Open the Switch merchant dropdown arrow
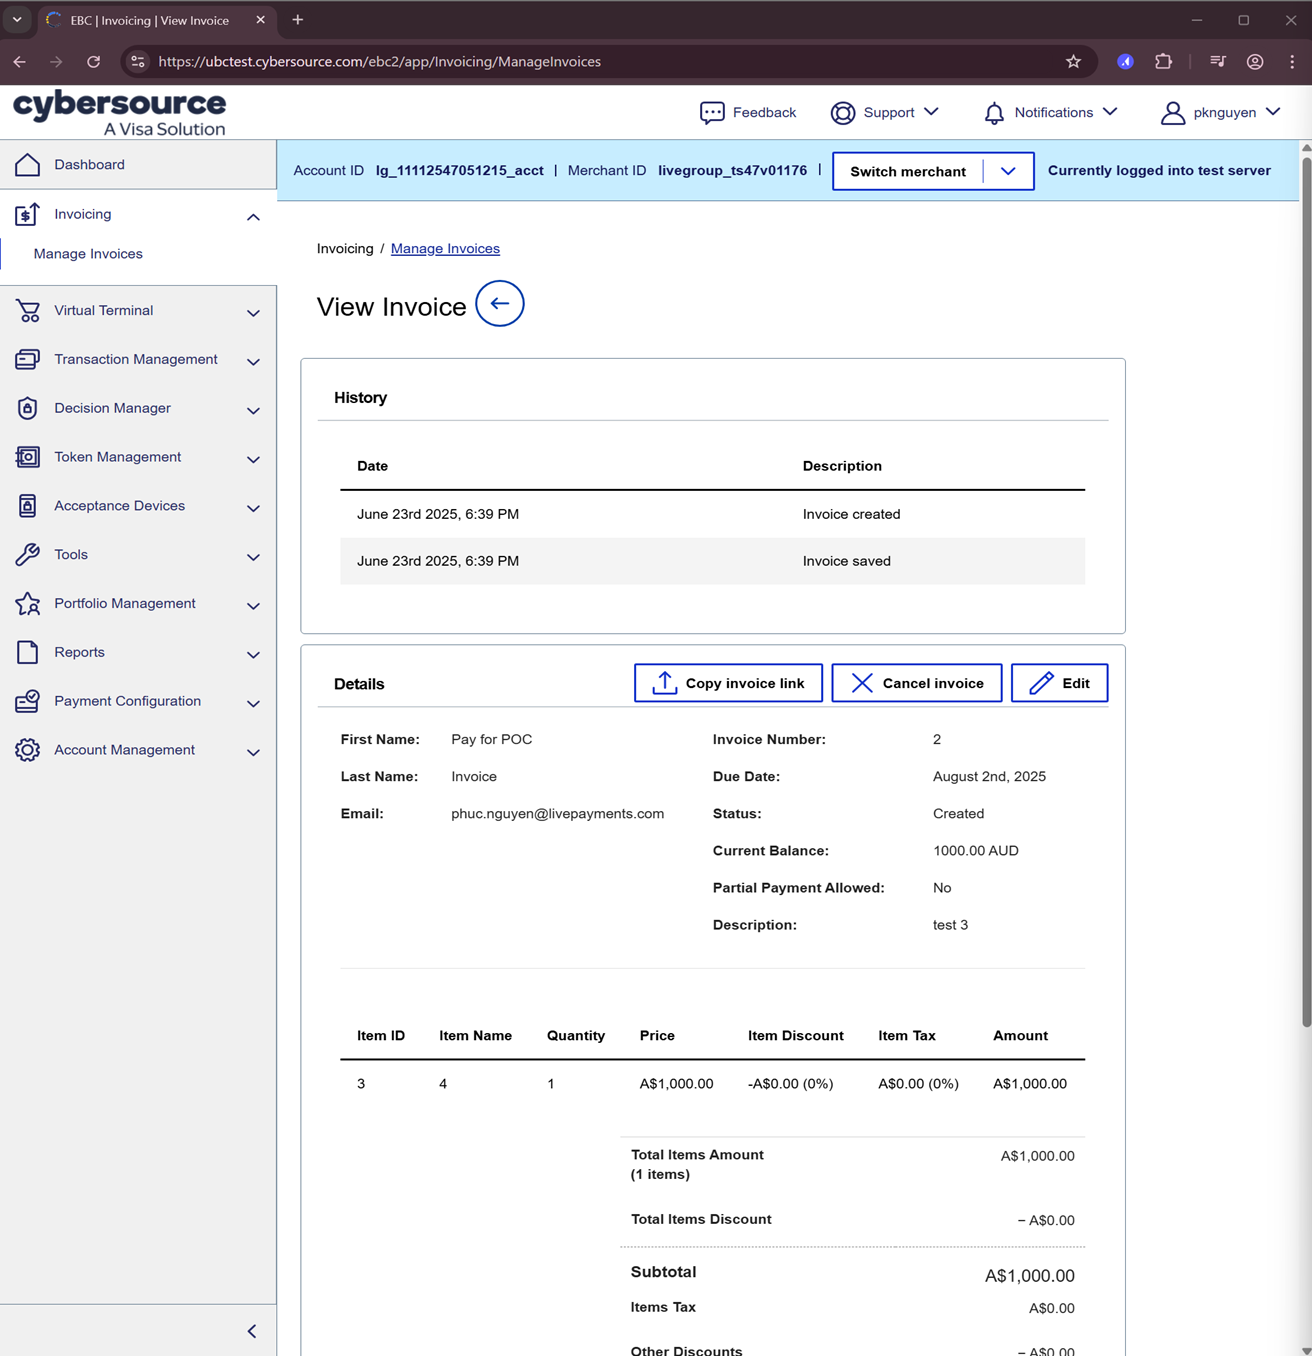Image resolution: width=1312 pixels, height=1356 pixels. coord(1008,171)
